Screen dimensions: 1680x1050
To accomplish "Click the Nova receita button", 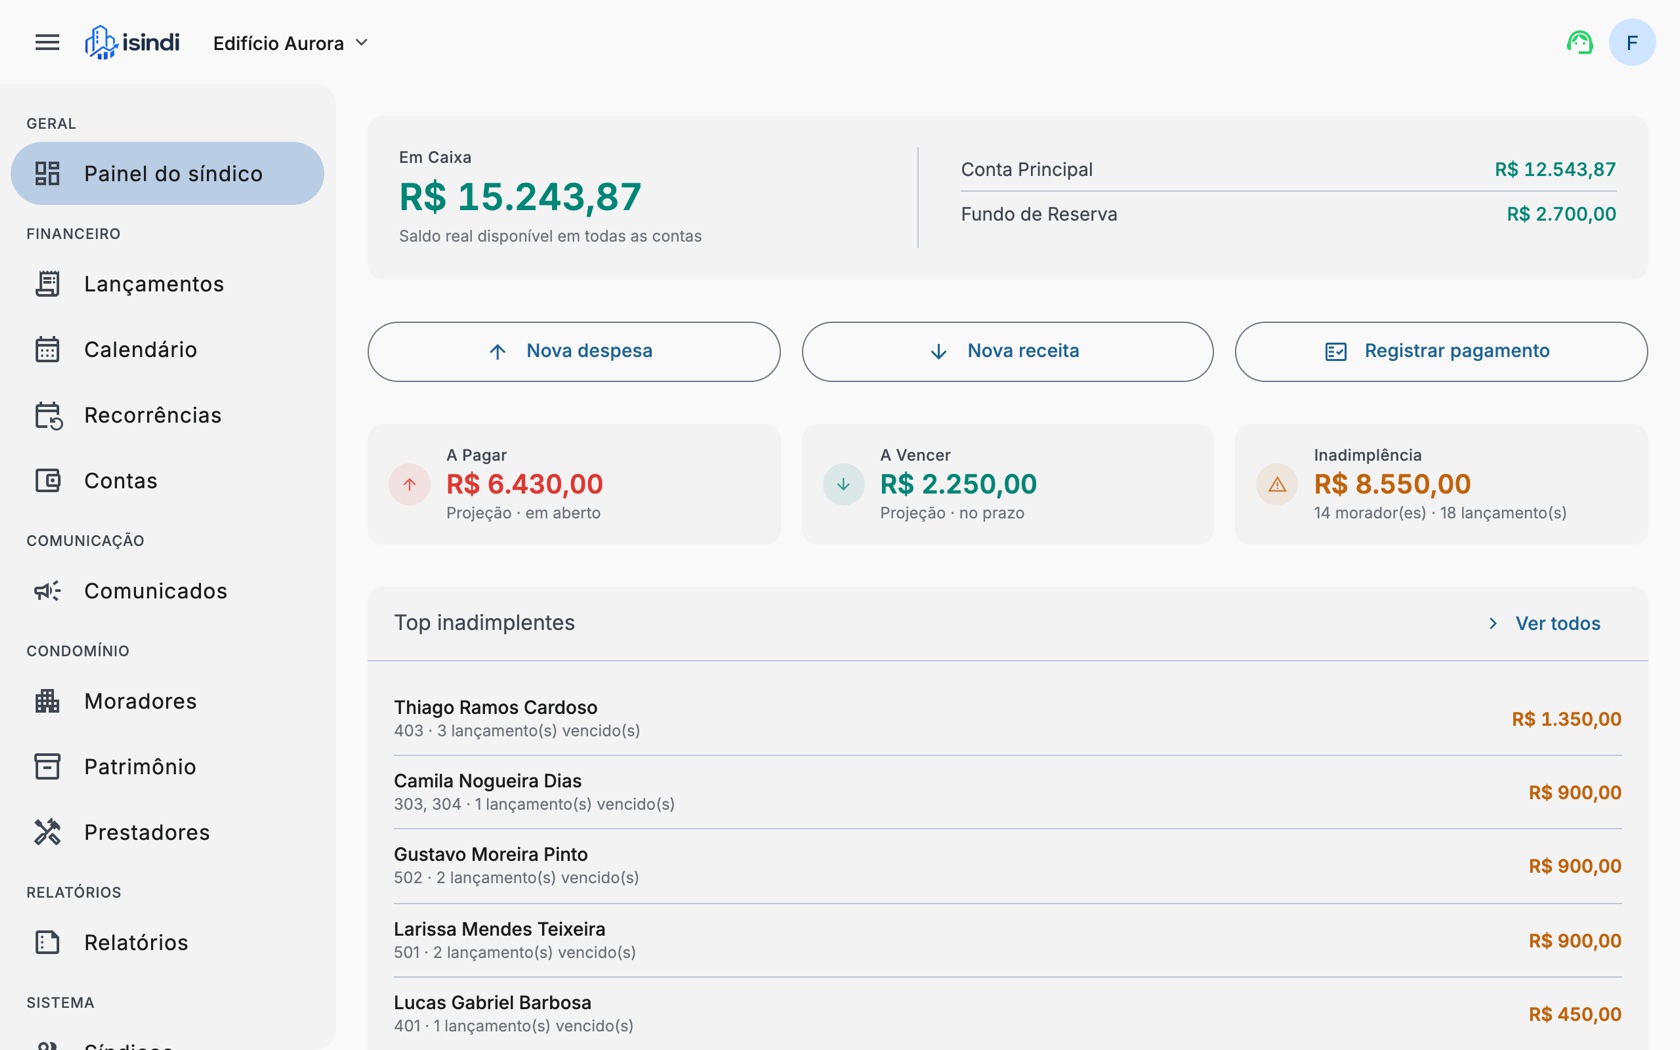I will [1007, 351].
